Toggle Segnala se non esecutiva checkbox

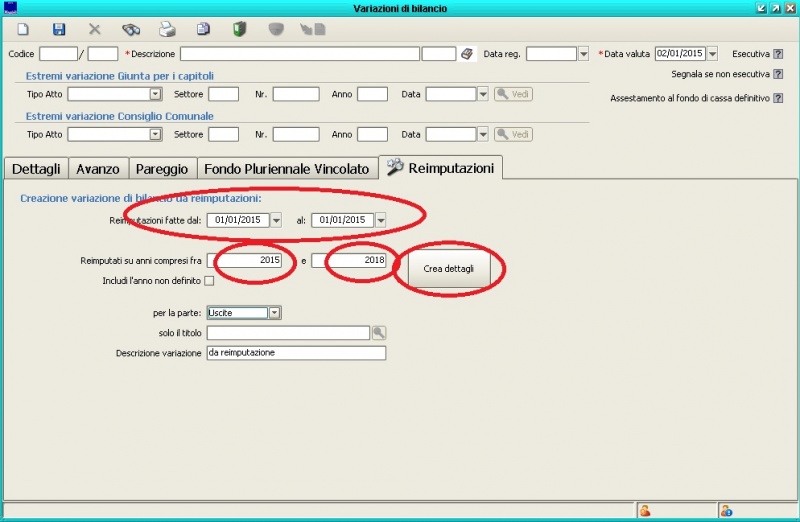(x=778, y=74)
